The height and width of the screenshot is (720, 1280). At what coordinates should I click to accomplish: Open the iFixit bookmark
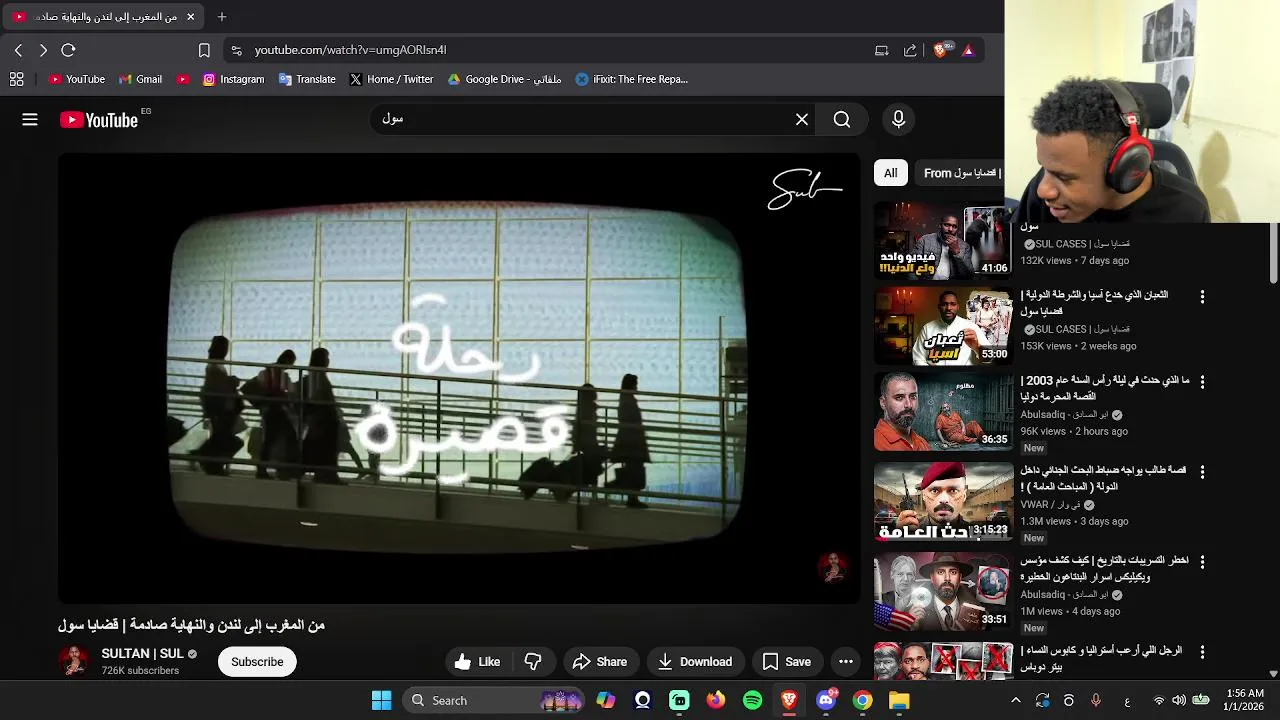tap(632, 79)
